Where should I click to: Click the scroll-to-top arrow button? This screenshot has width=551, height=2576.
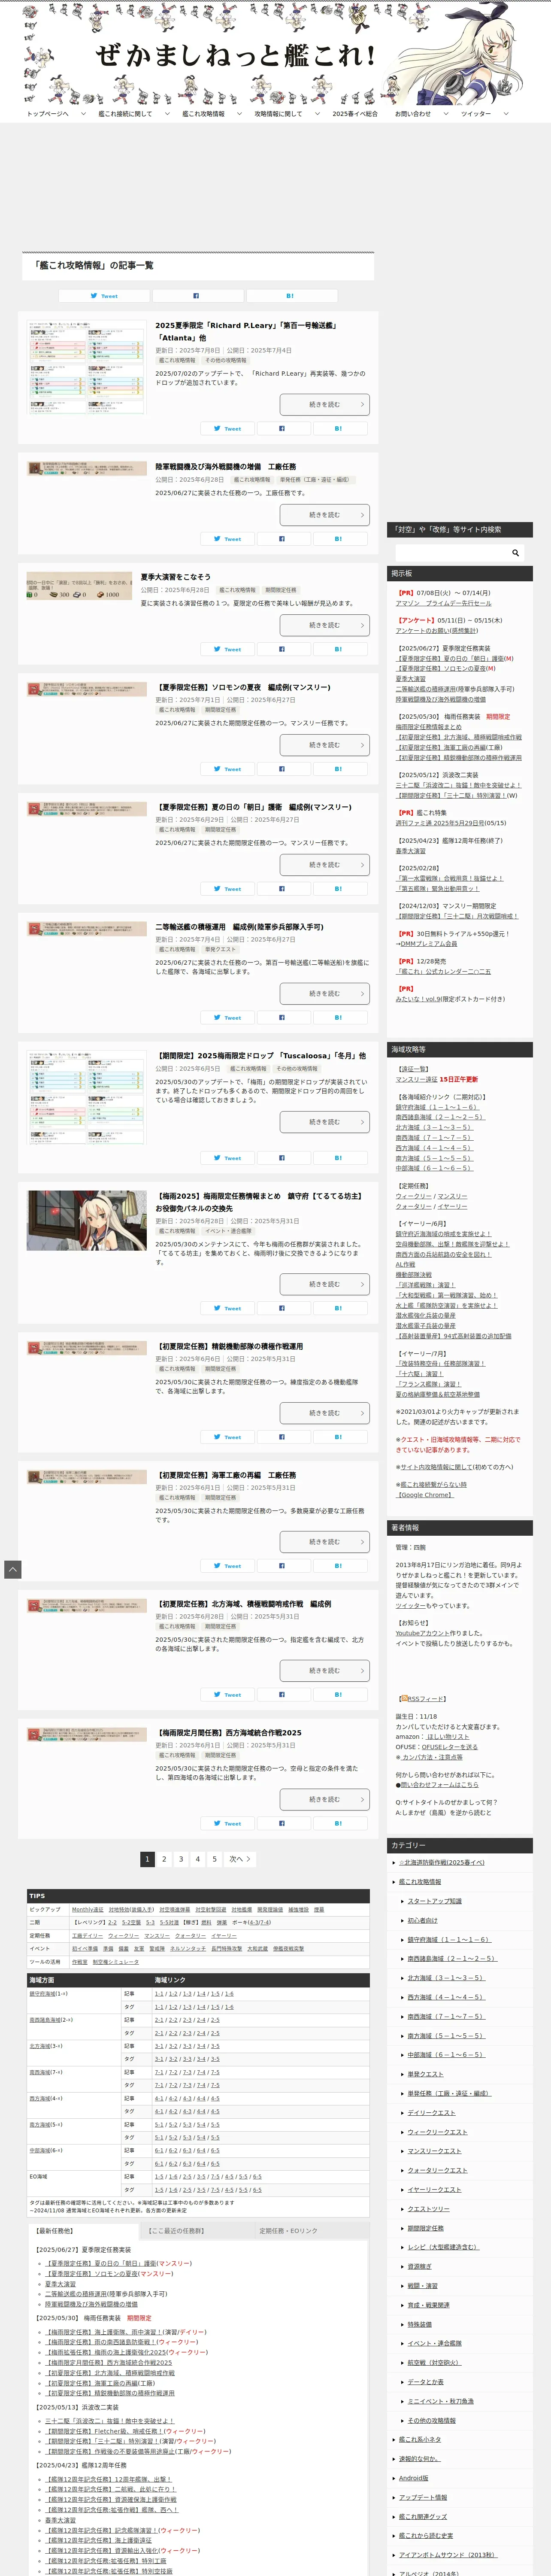click(x=13, y=1570)
